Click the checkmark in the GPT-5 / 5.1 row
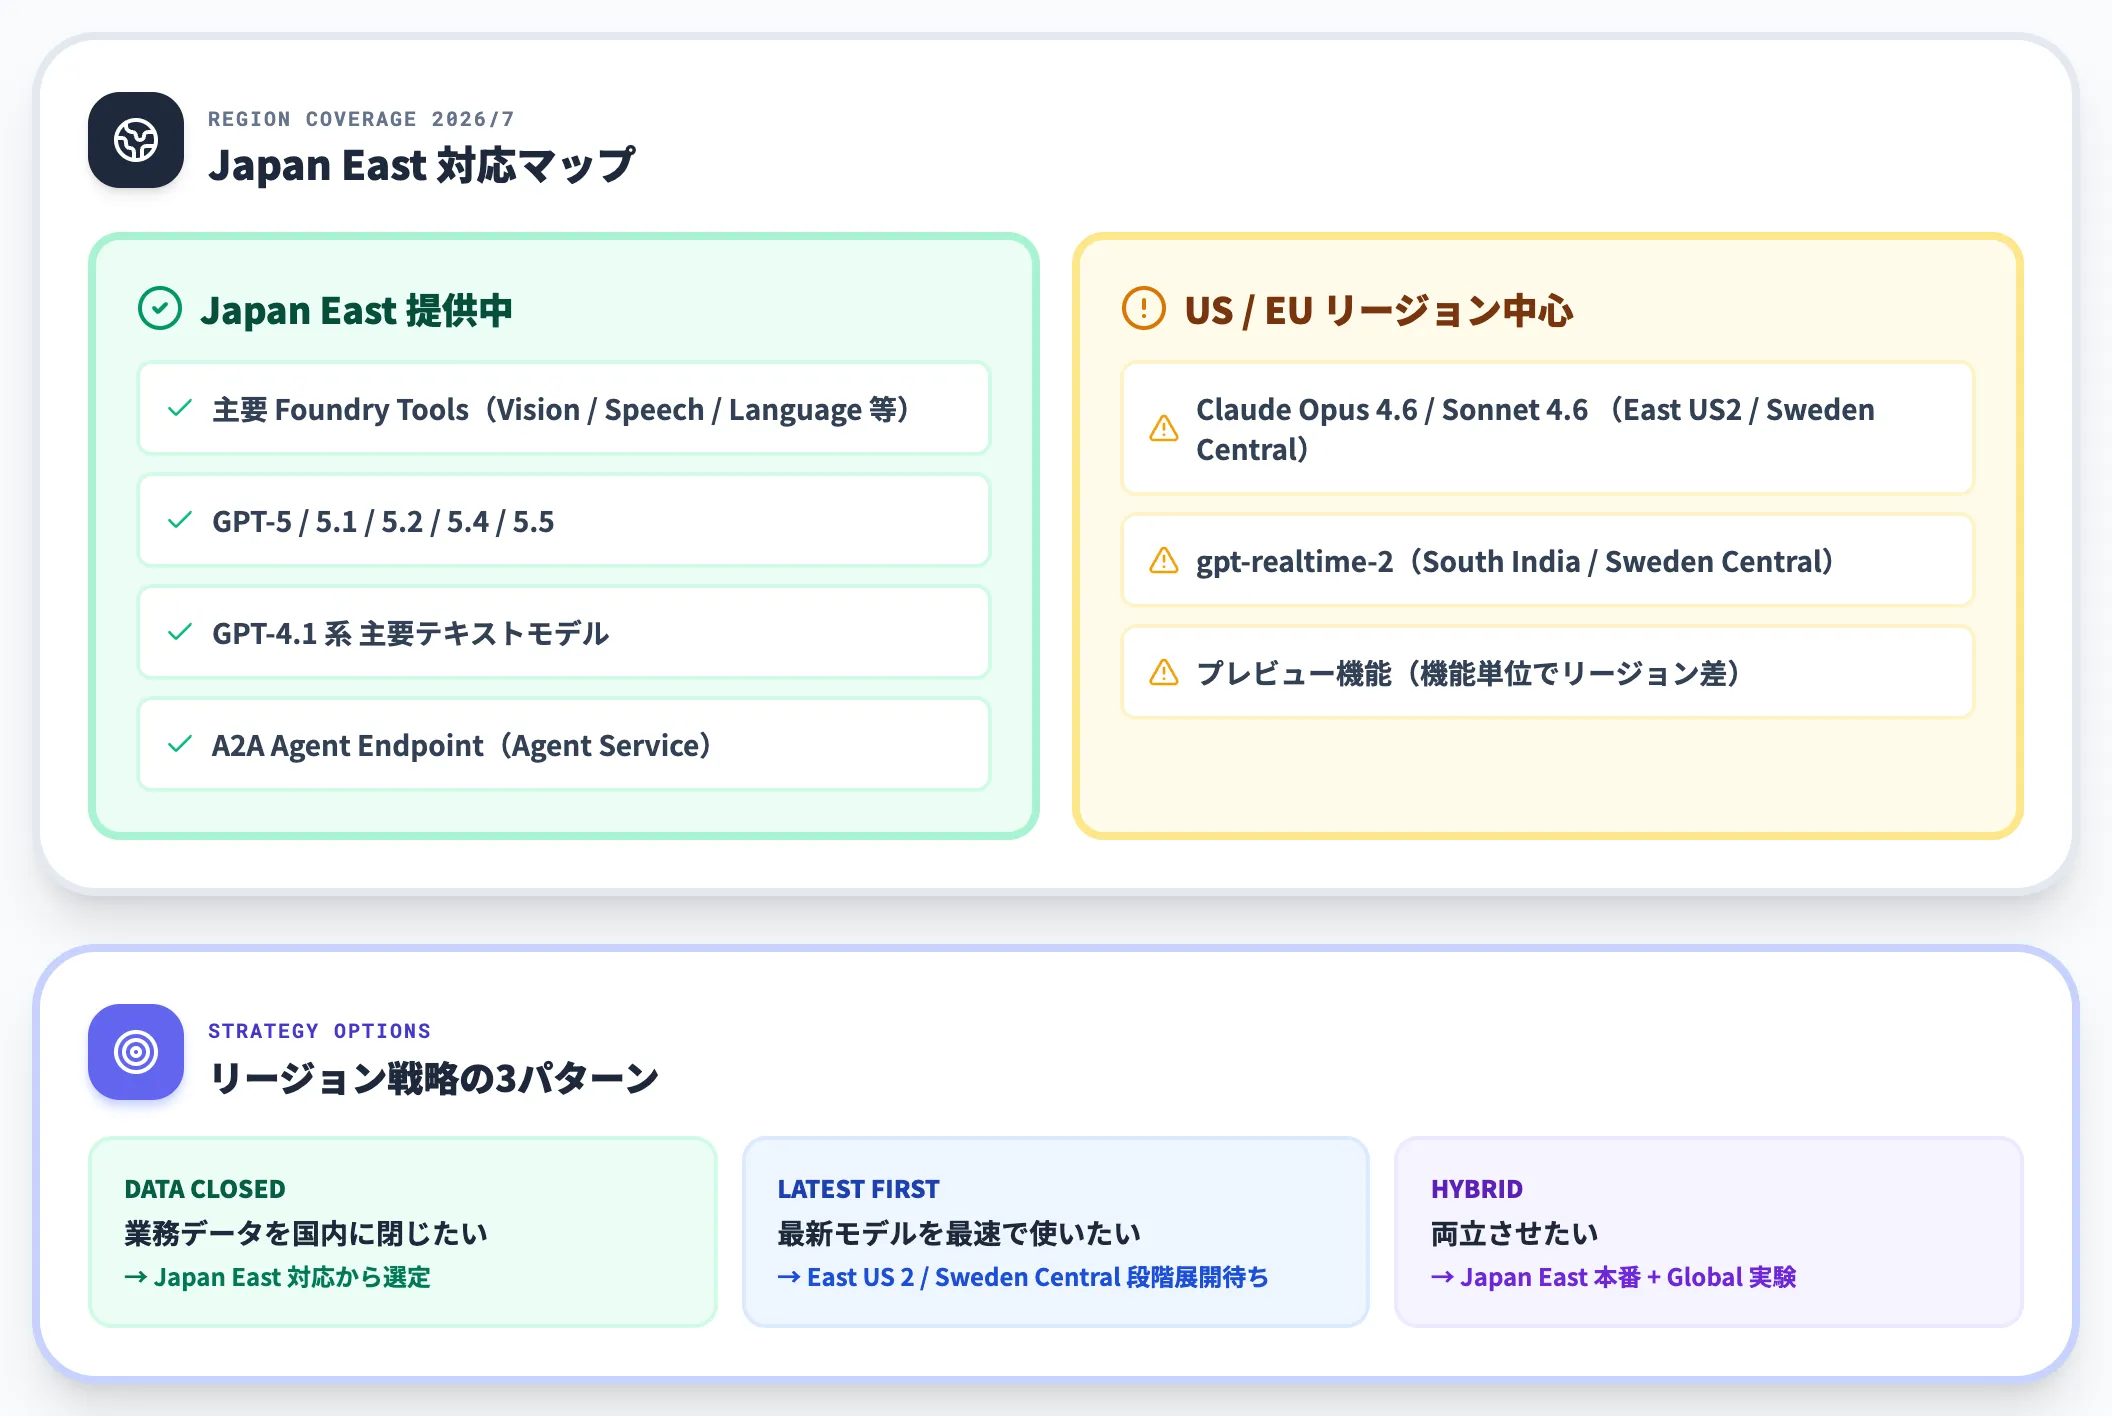The width and height of the screenshot is (2112, 1416). click(180, 520)
